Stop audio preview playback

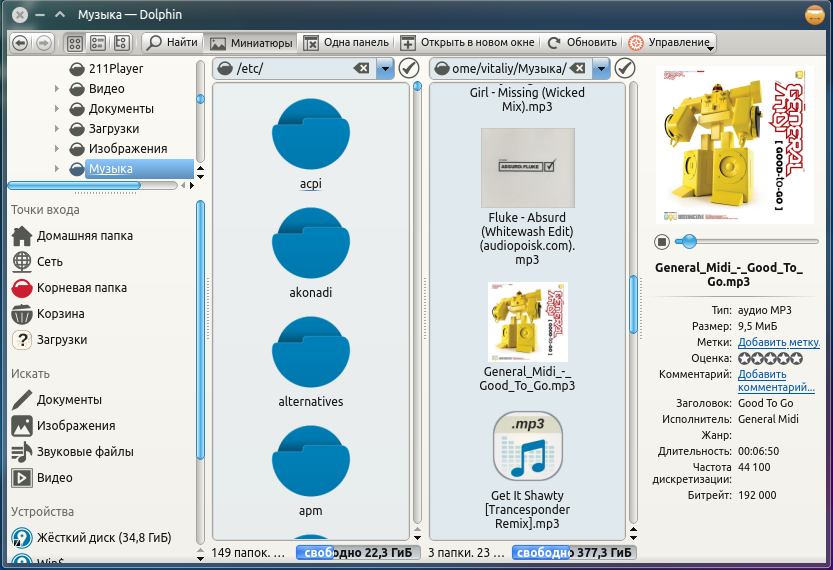662,242
